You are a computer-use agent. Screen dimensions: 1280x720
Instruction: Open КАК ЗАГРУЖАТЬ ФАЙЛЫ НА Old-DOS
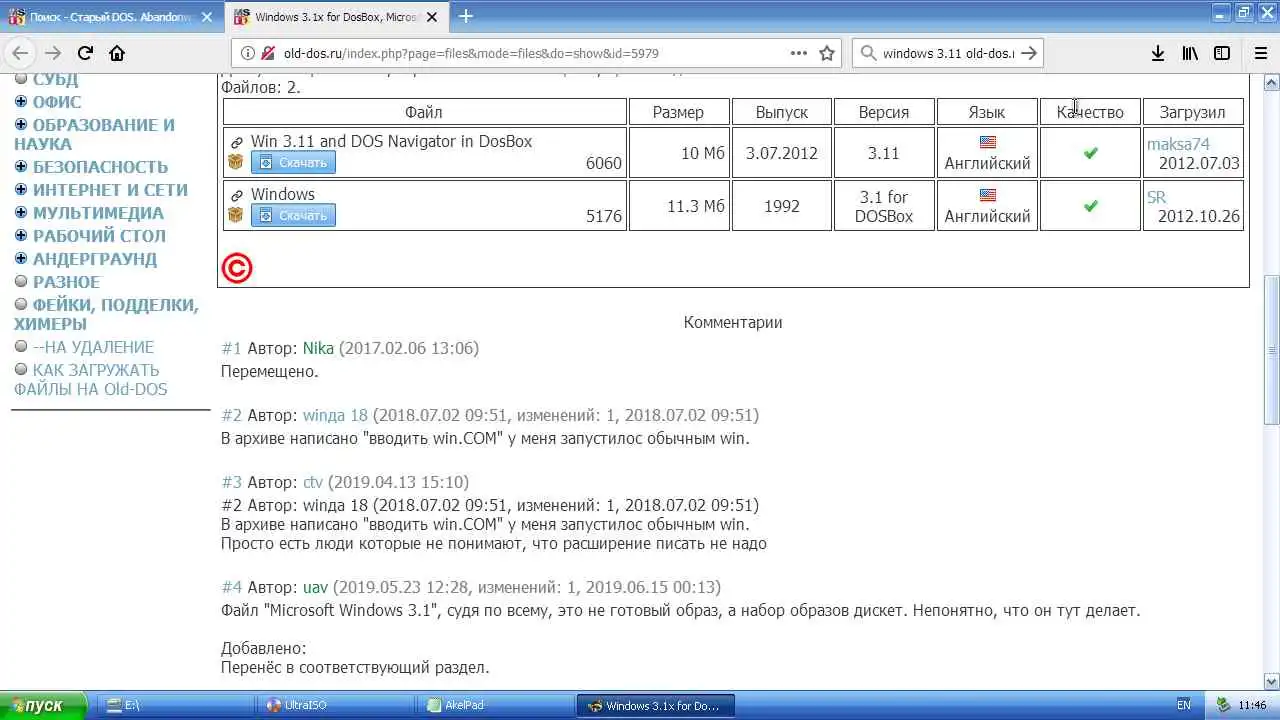(91, 379)
